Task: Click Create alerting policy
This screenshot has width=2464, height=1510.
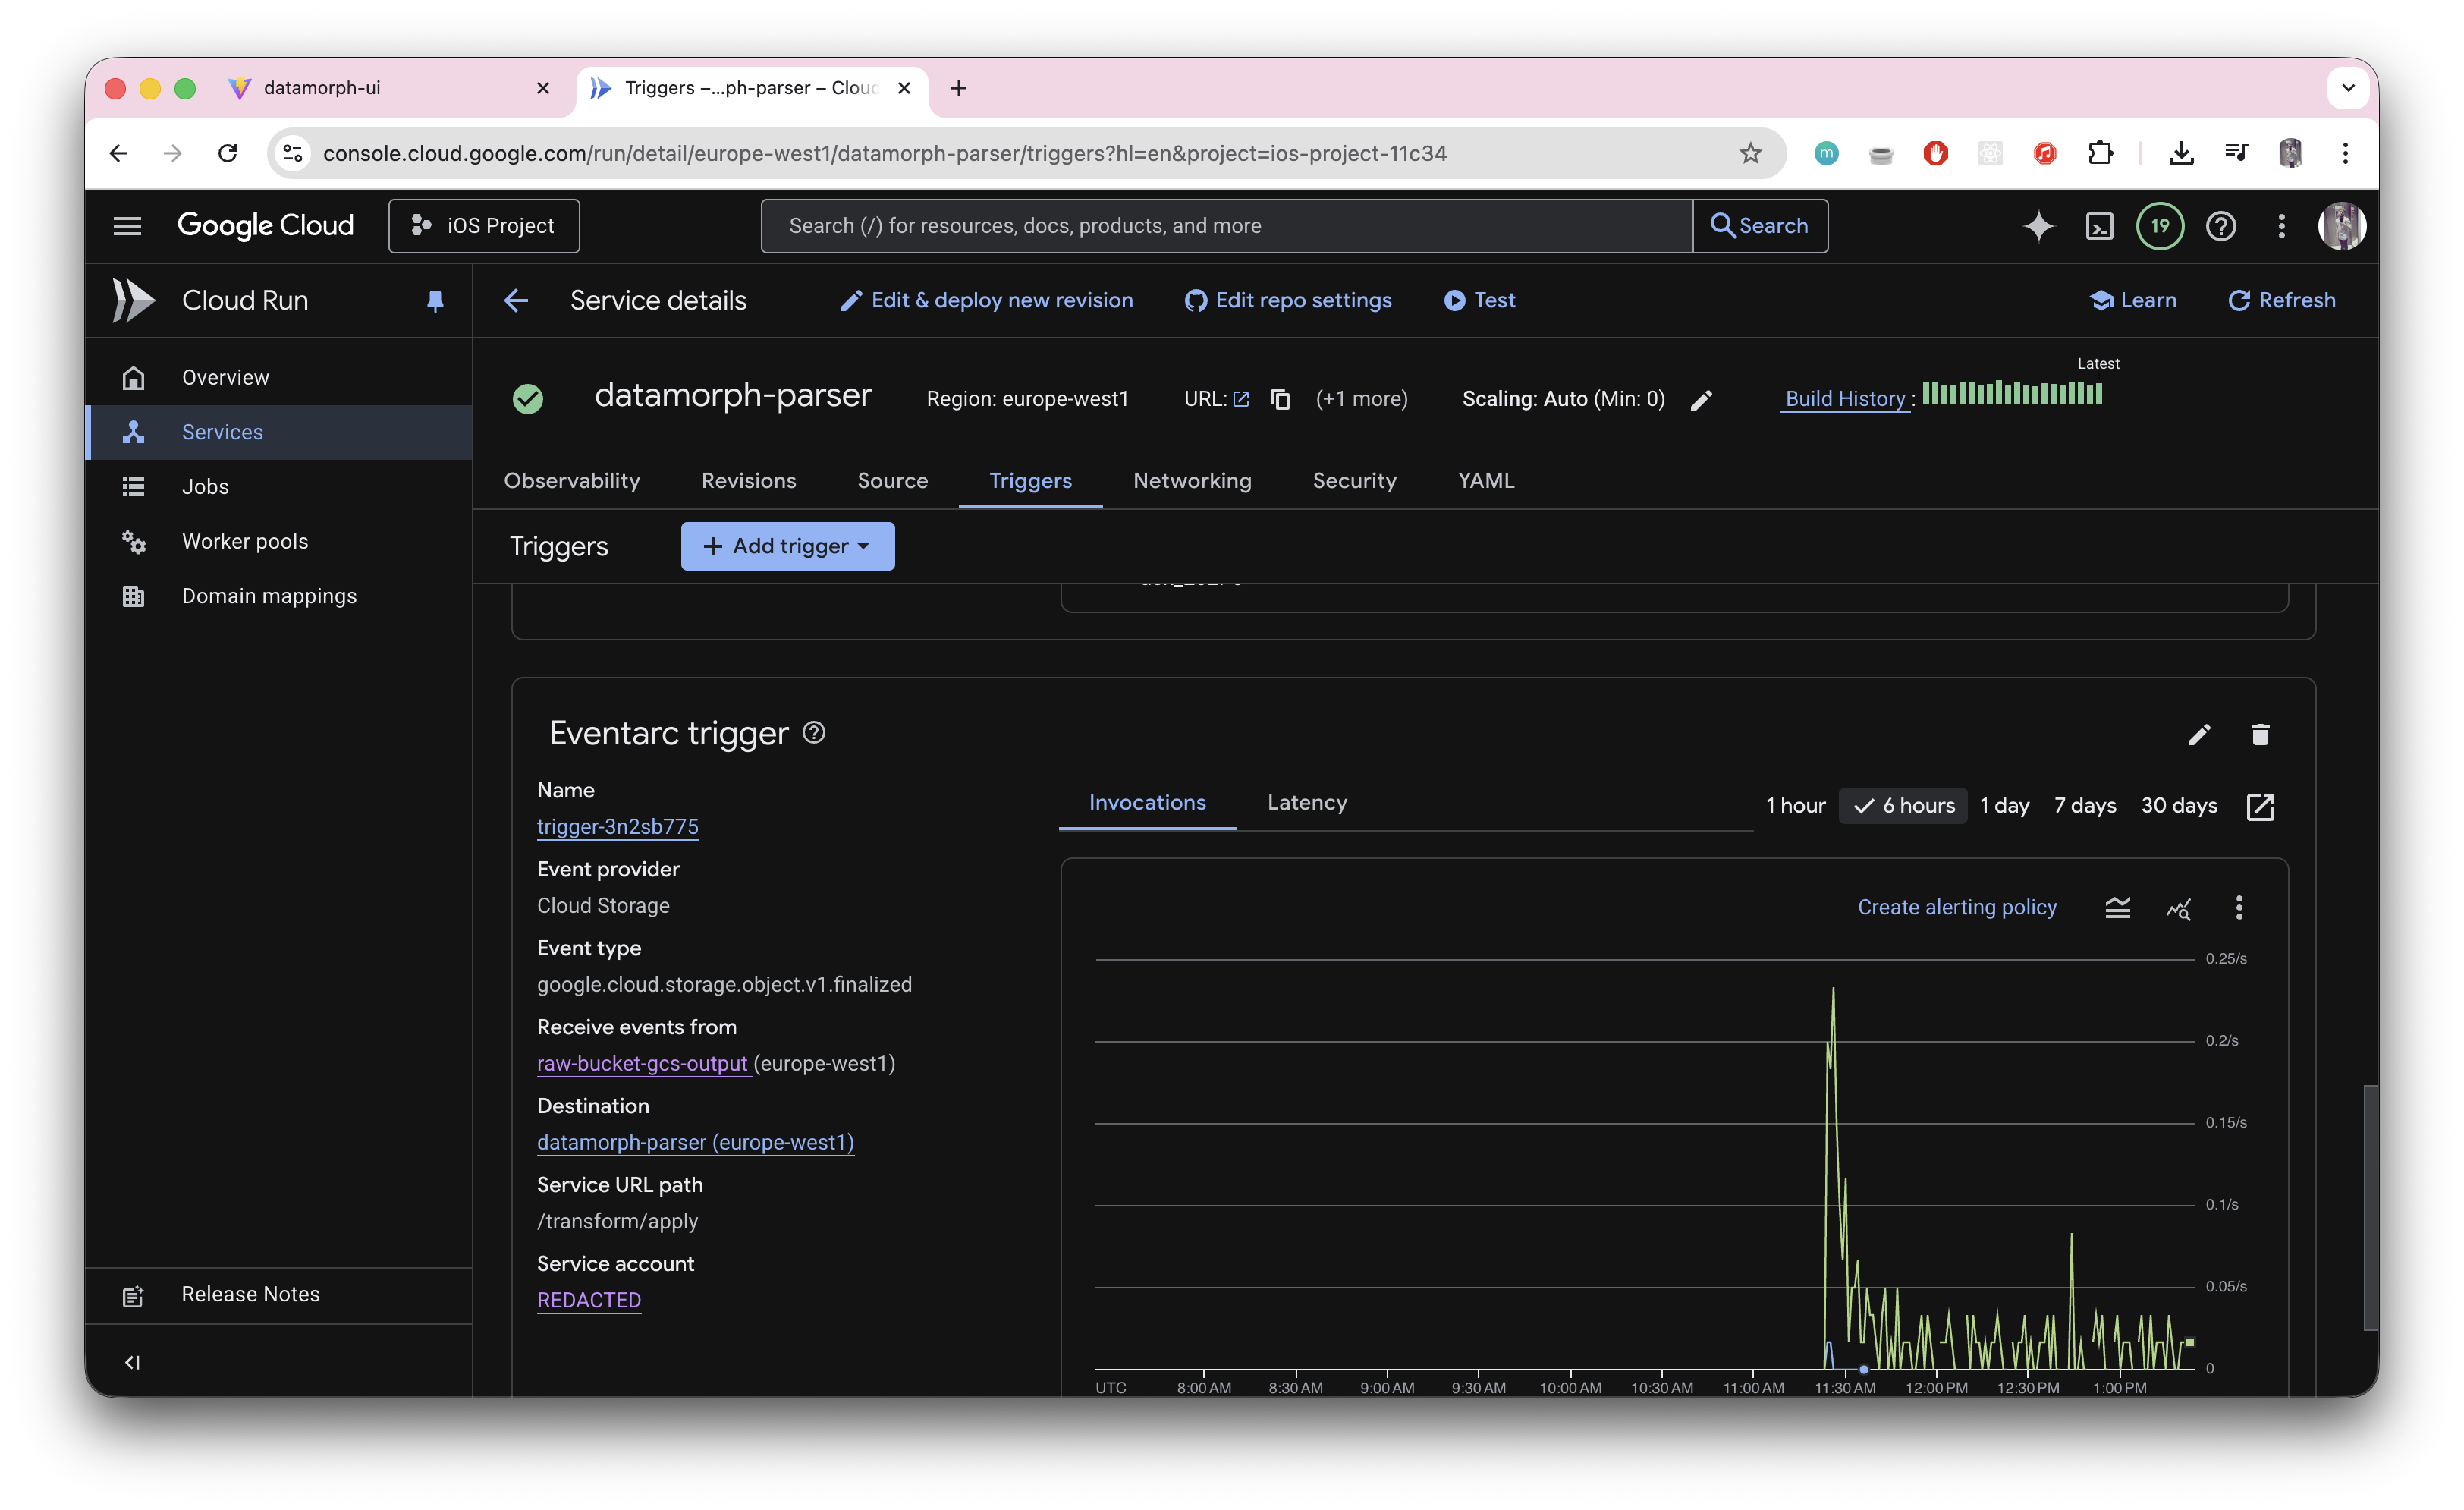Action: click(1956, 908)
